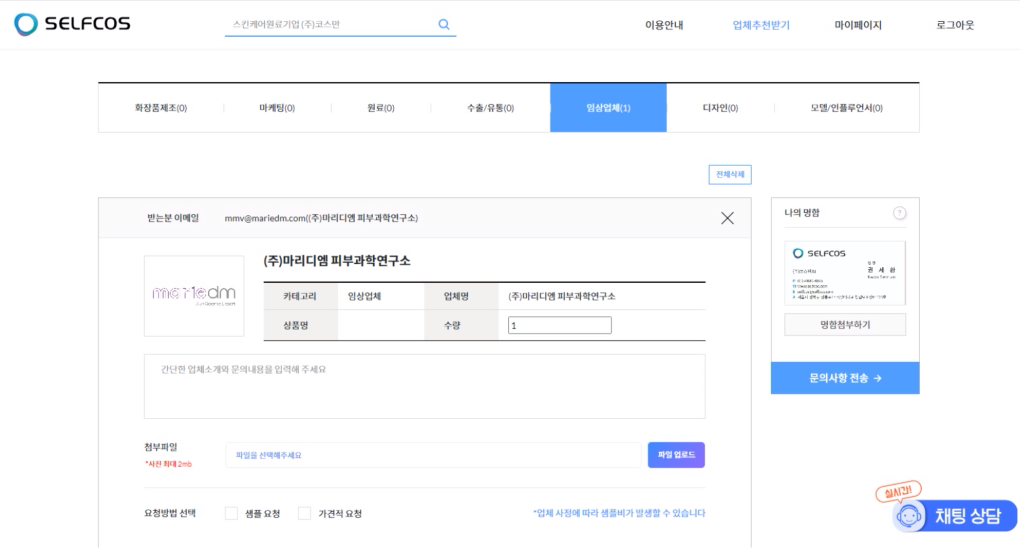Image resolution: width=1026 pixels, height=552 pixels.
Task: Focus the inquiry message text area
Action: click(x=425, y=387)
